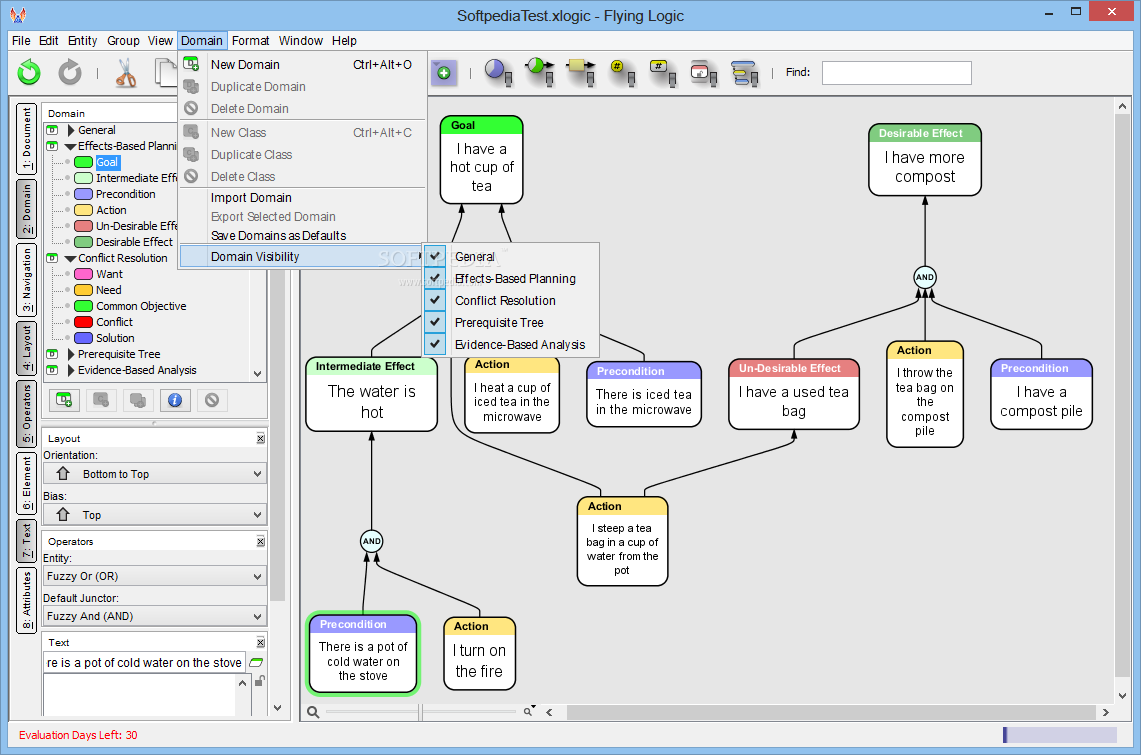1141x755 pixels.
Task: Select the 'I turn on the fire' Action node
Action: click(479, 653)
